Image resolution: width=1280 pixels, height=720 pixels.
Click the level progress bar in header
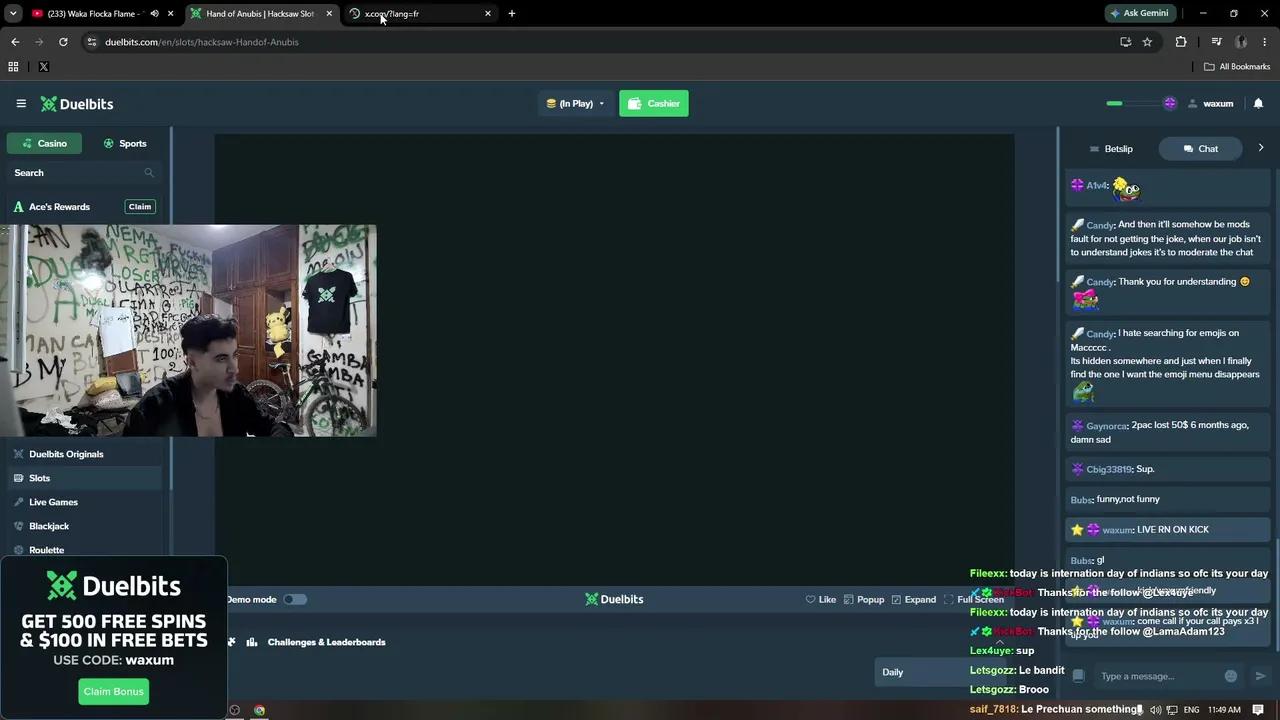[x=1140, y=104]
